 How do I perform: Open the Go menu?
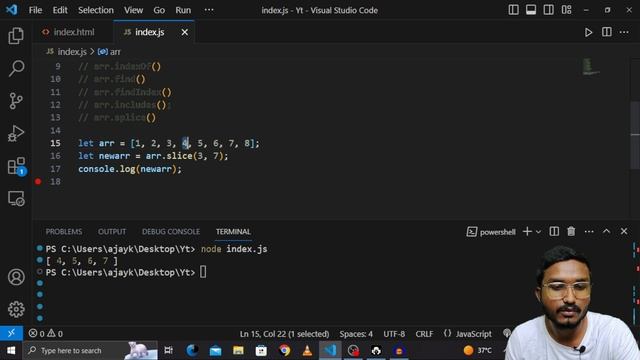coord(159,10)
